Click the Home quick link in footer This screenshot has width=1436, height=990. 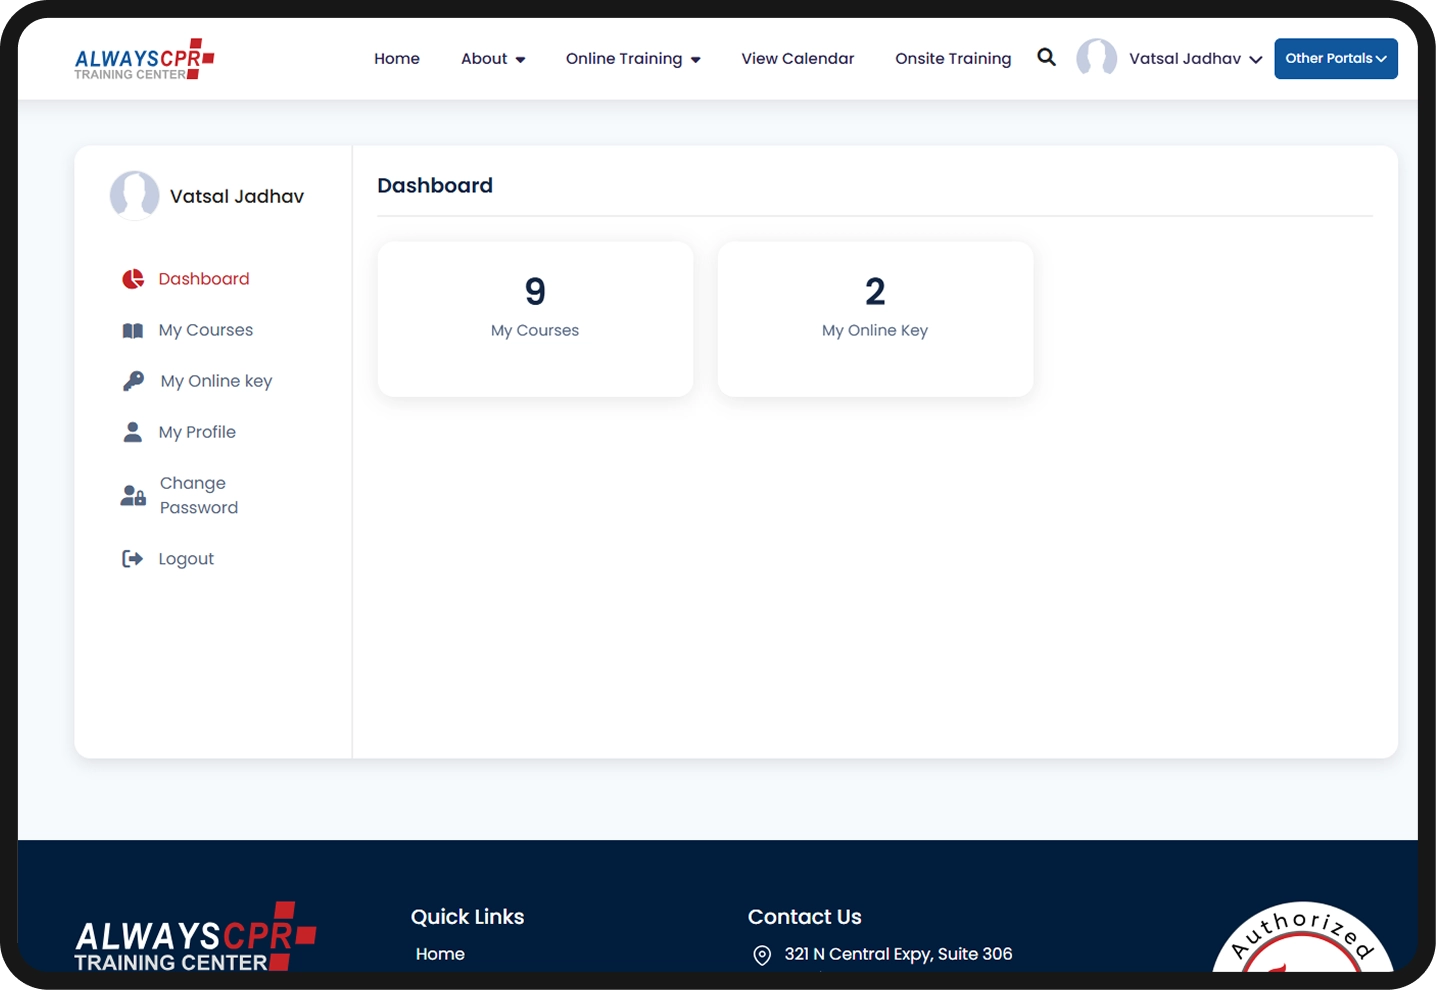(440, 954)
